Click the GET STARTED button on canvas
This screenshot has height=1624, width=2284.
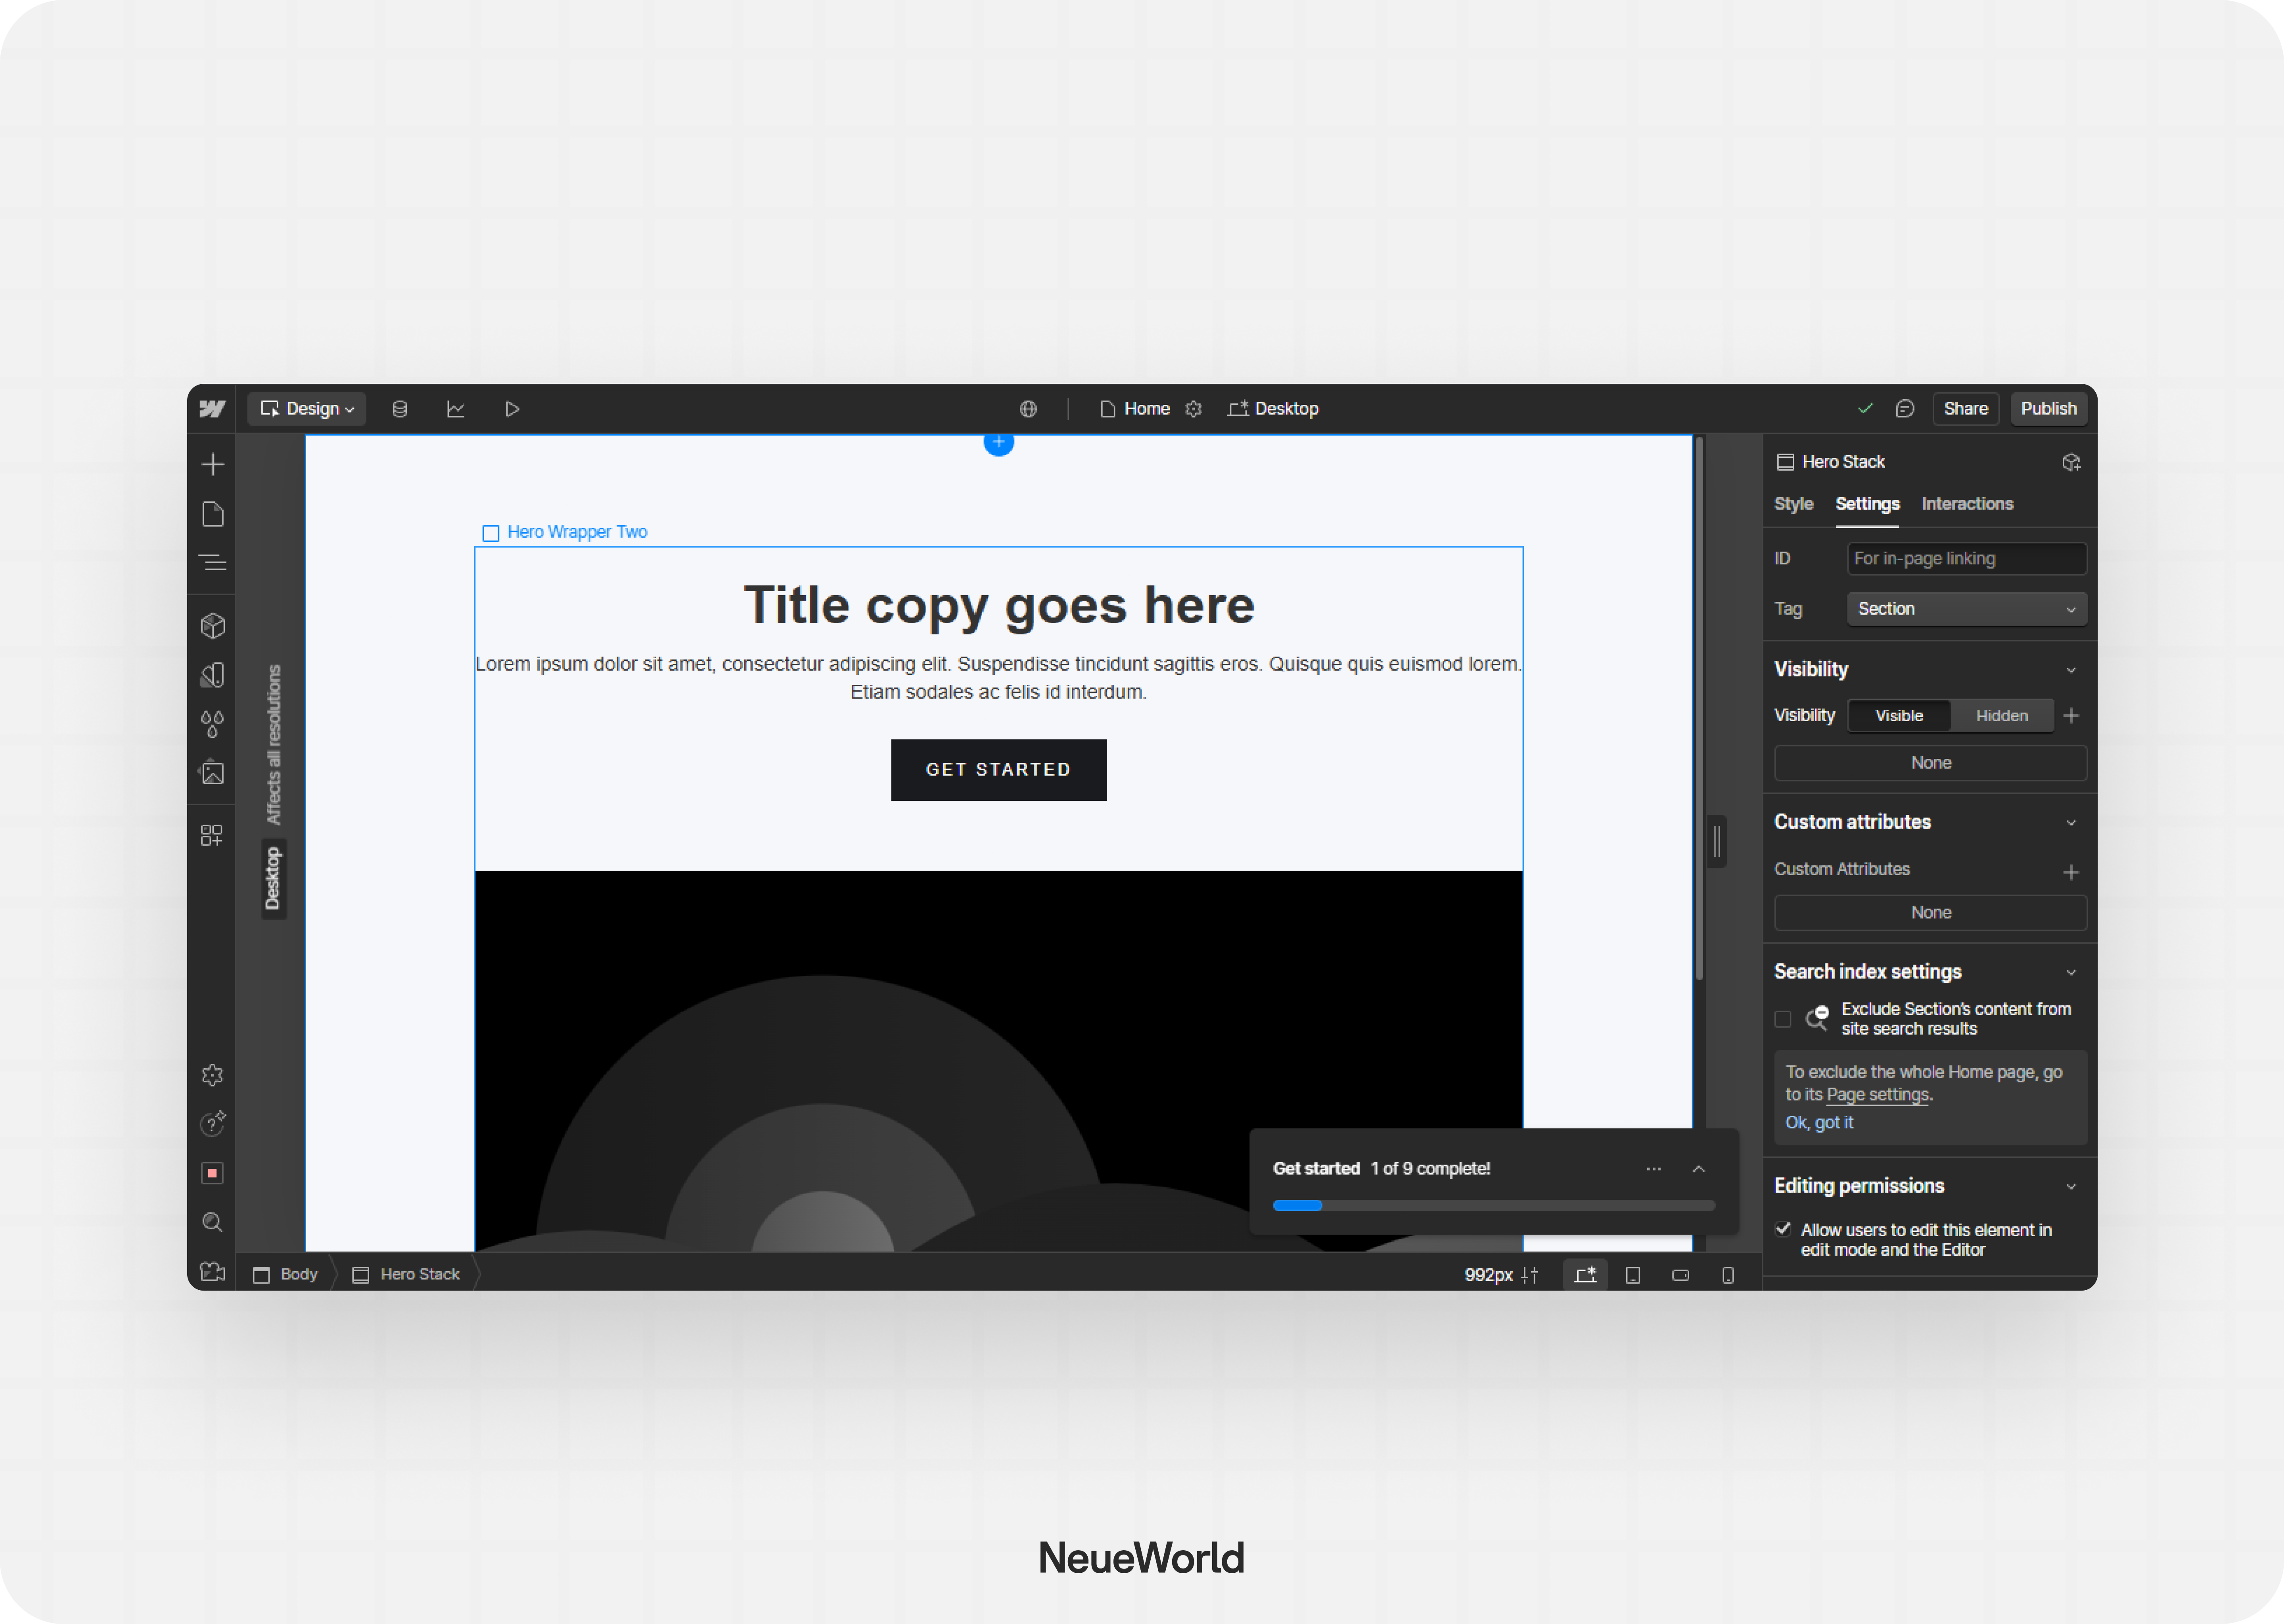pos(998,770)
